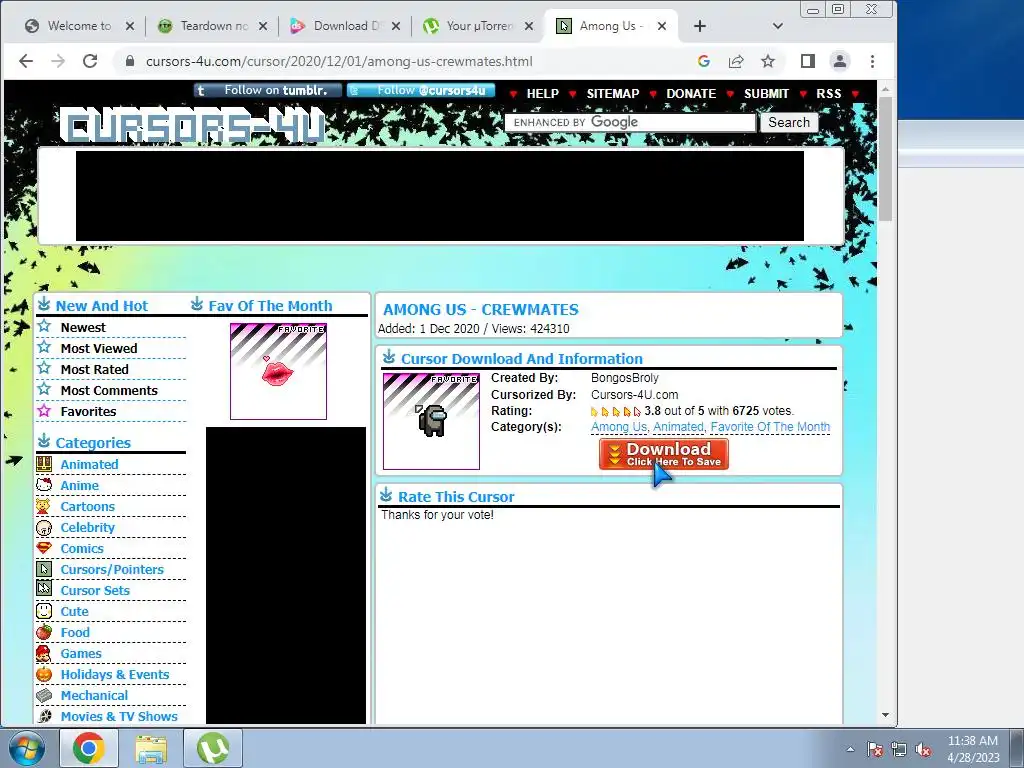Viewport: 1024px width, 768px height.
Task: Open the HELP menu item
Action: tap(543, 94)
